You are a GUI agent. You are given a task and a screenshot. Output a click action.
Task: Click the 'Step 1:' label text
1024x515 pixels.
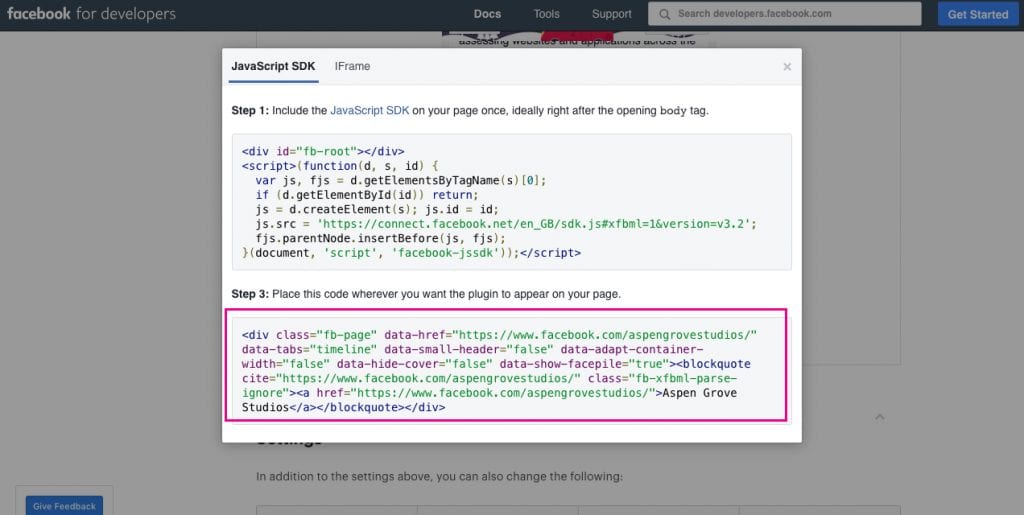[x=250, y=110]
